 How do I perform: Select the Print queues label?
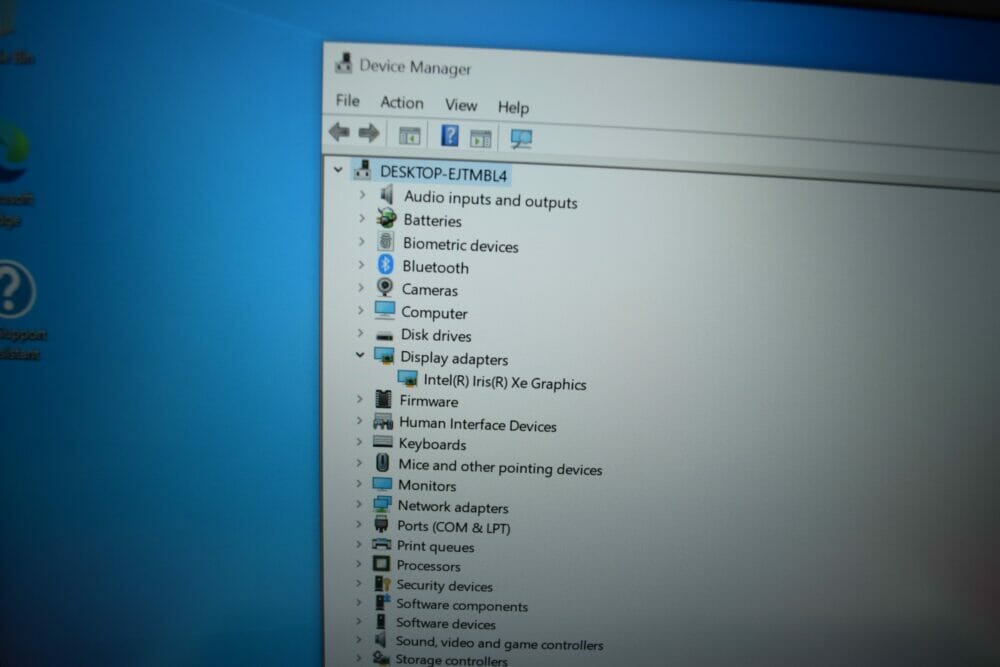point(435,546)
